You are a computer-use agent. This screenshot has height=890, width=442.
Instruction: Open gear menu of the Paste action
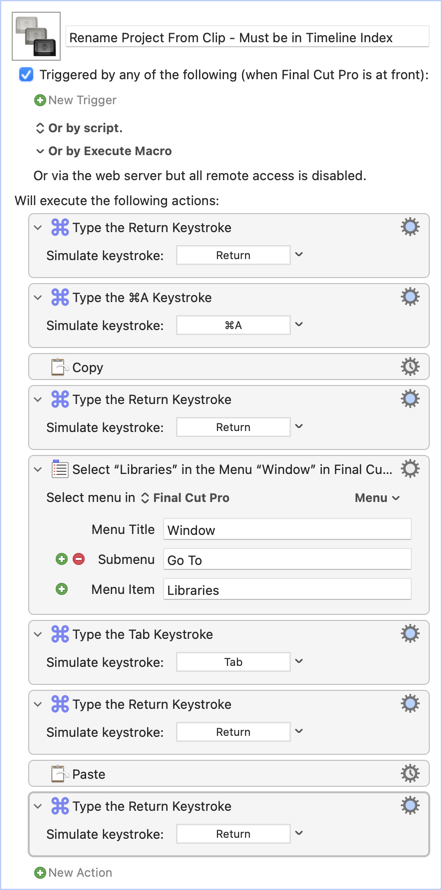pos(410,774)
